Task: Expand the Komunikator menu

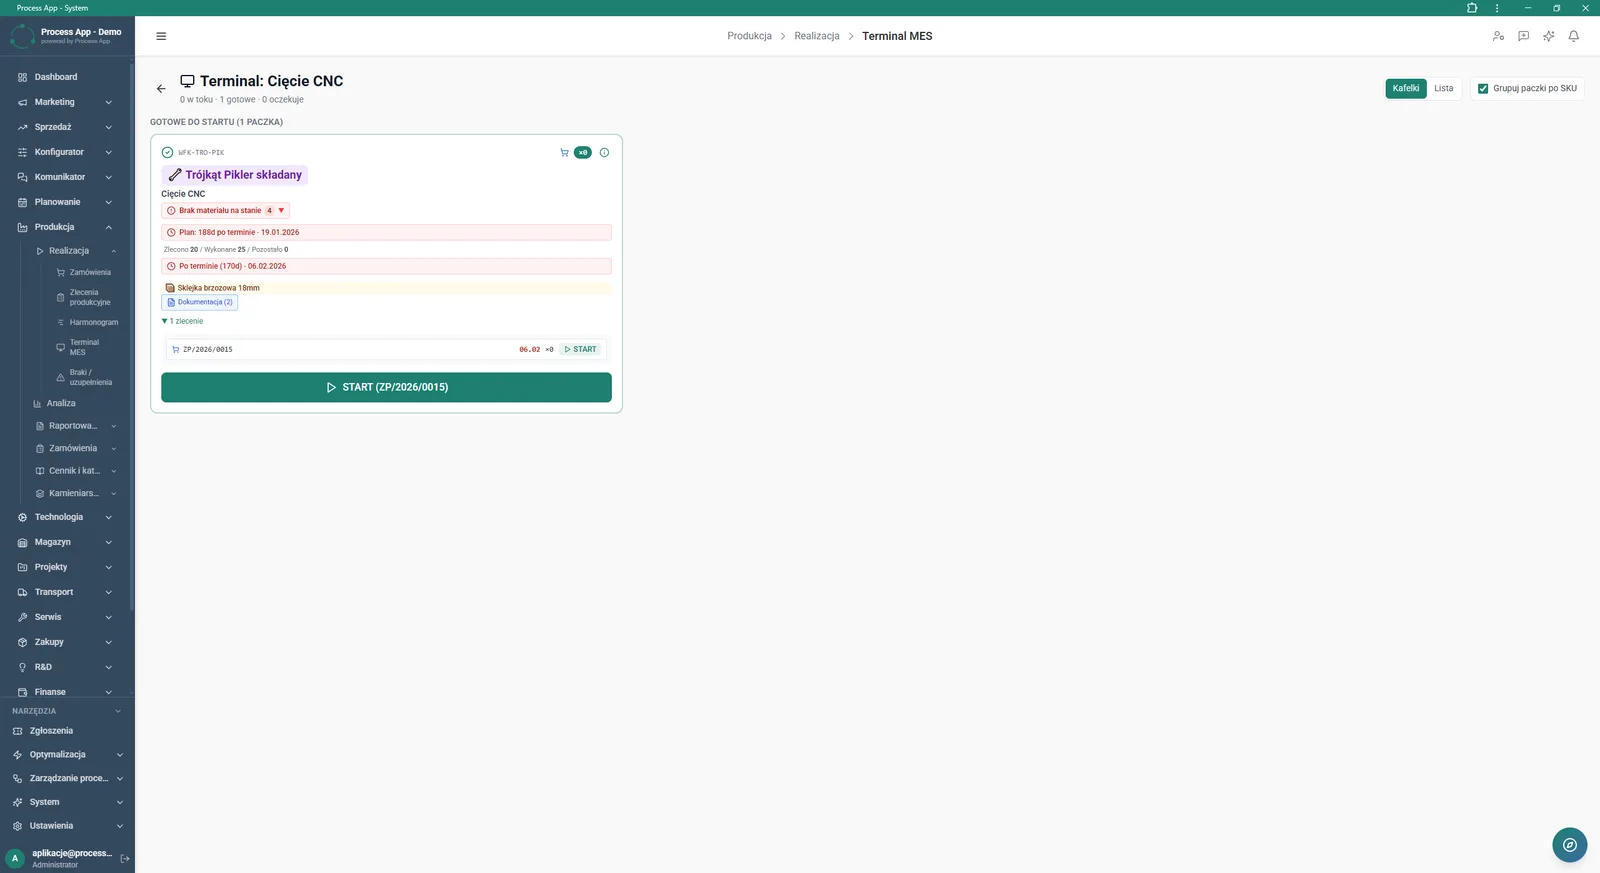Action: (66, 177)
